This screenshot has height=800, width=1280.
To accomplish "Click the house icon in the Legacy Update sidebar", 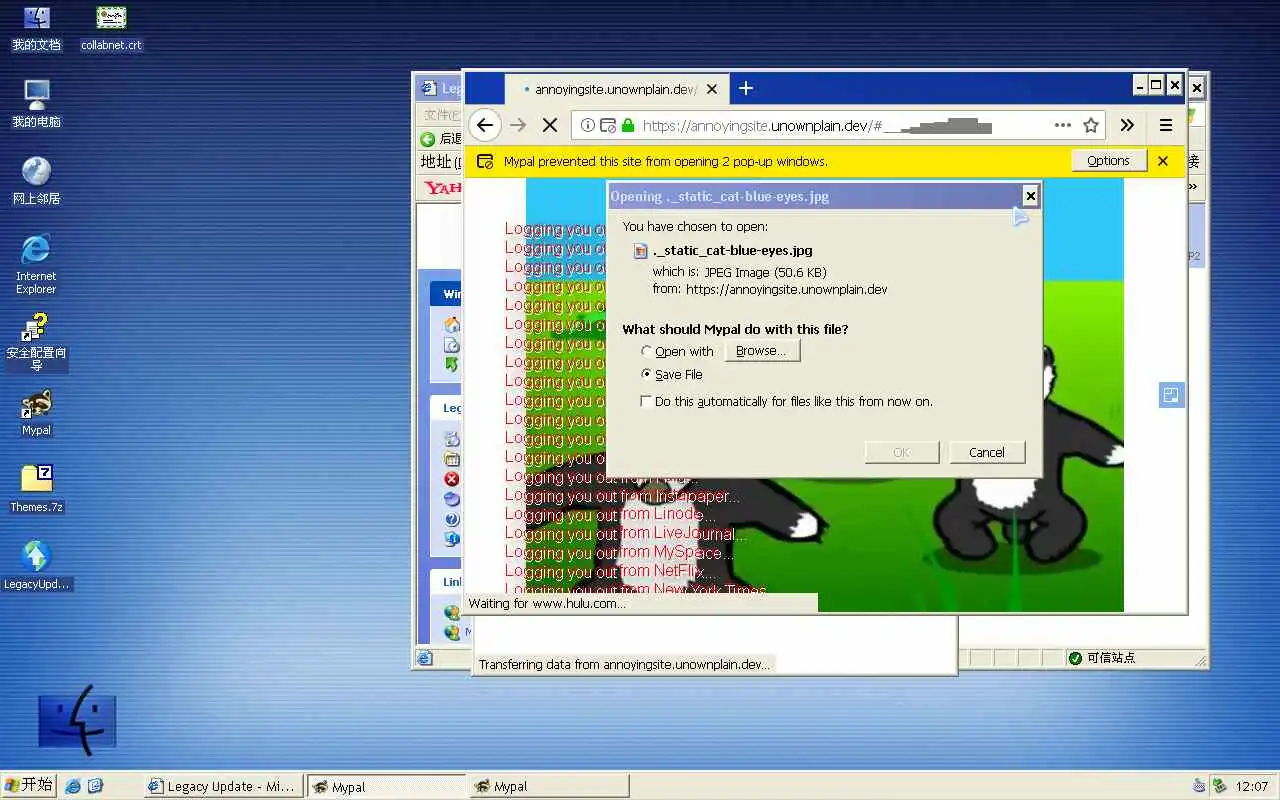I will click(x=452, y=325).
